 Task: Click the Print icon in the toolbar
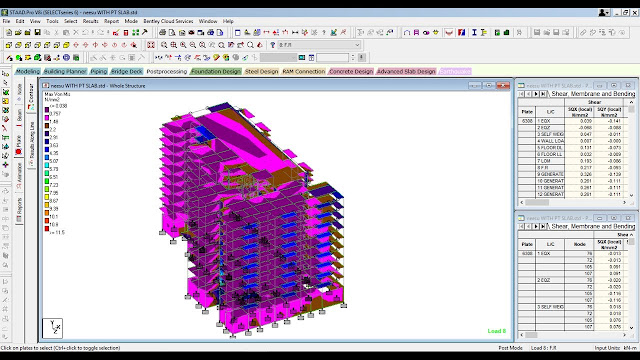coord(162,32)
